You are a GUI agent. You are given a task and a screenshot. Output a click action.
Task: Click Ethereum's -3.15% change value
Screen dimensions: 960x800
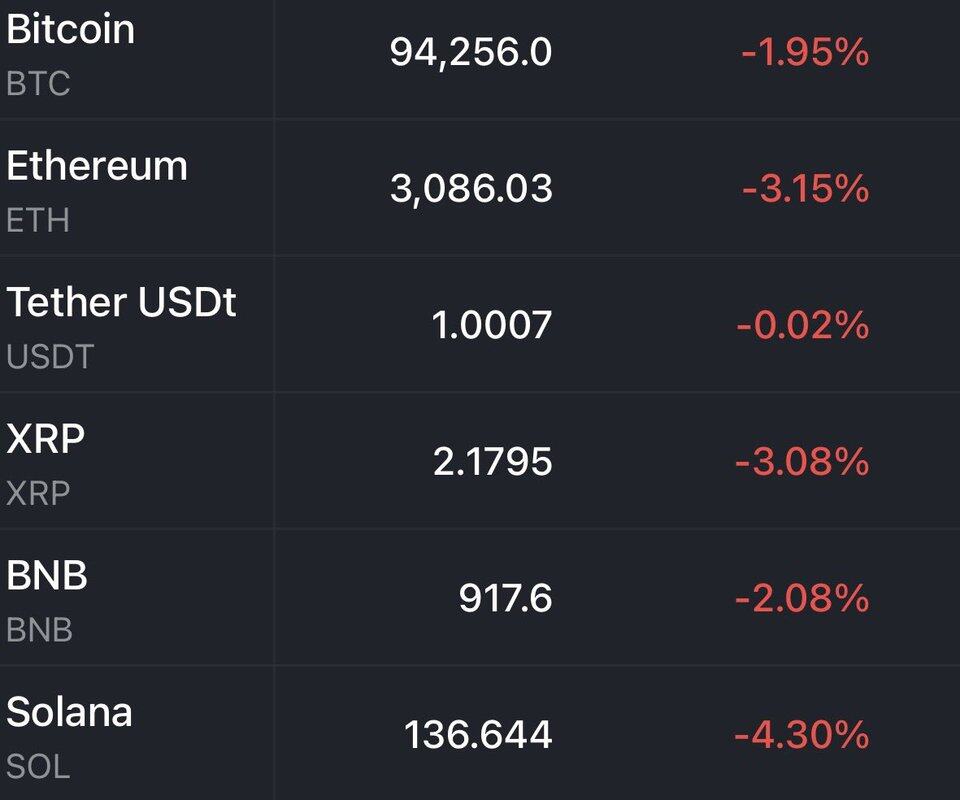coord(804,189)
